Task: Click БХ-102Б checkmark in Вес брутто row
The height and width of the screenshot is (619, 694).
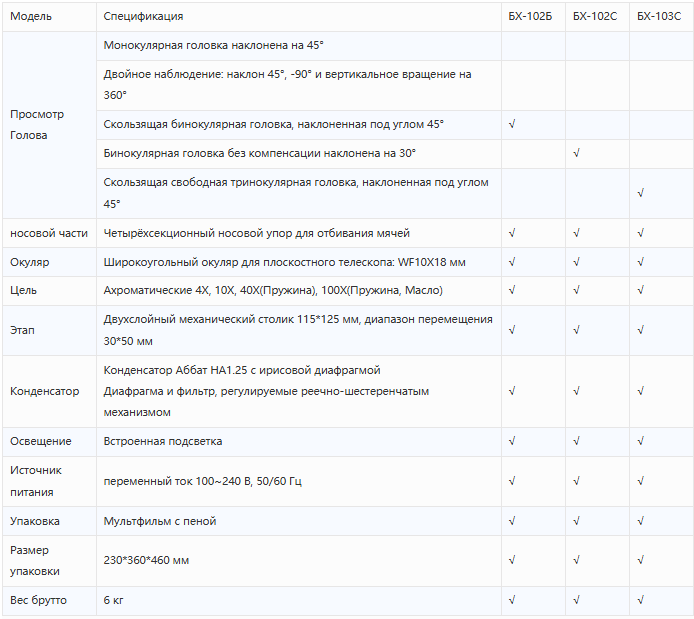Action: [x=512, y=600]
